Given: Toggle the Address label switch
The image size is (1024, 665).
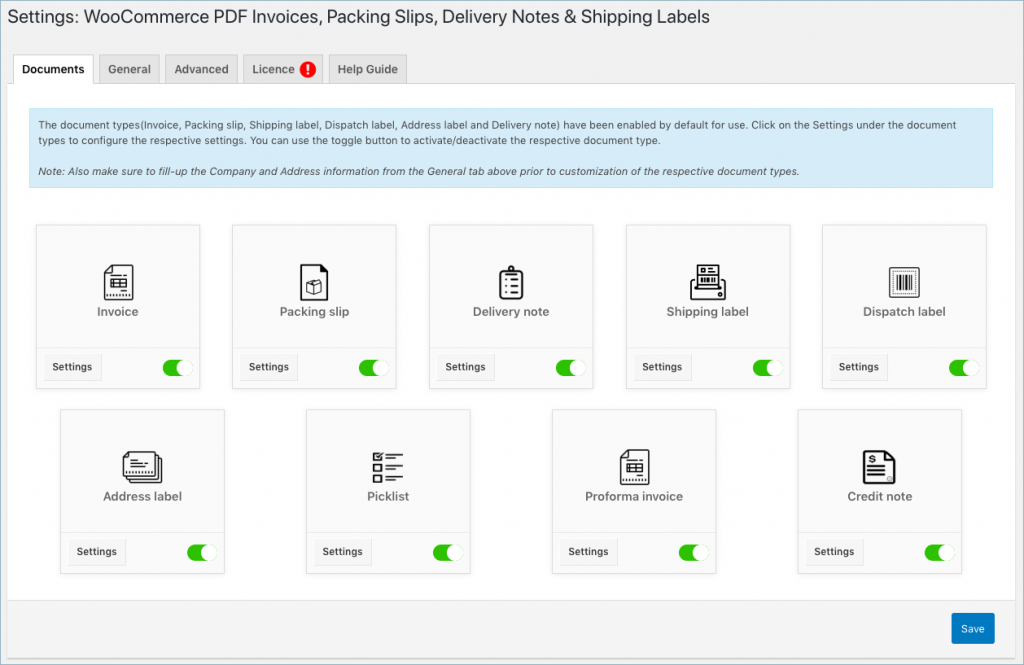Looking at the screenshot, I should point(202,553).
